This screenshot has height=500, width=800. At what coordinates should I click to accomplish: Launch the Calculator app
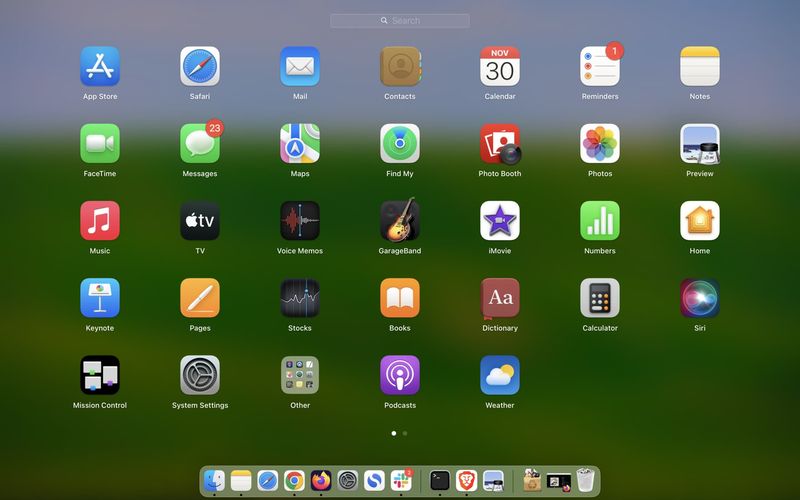(x=600, y=298)
